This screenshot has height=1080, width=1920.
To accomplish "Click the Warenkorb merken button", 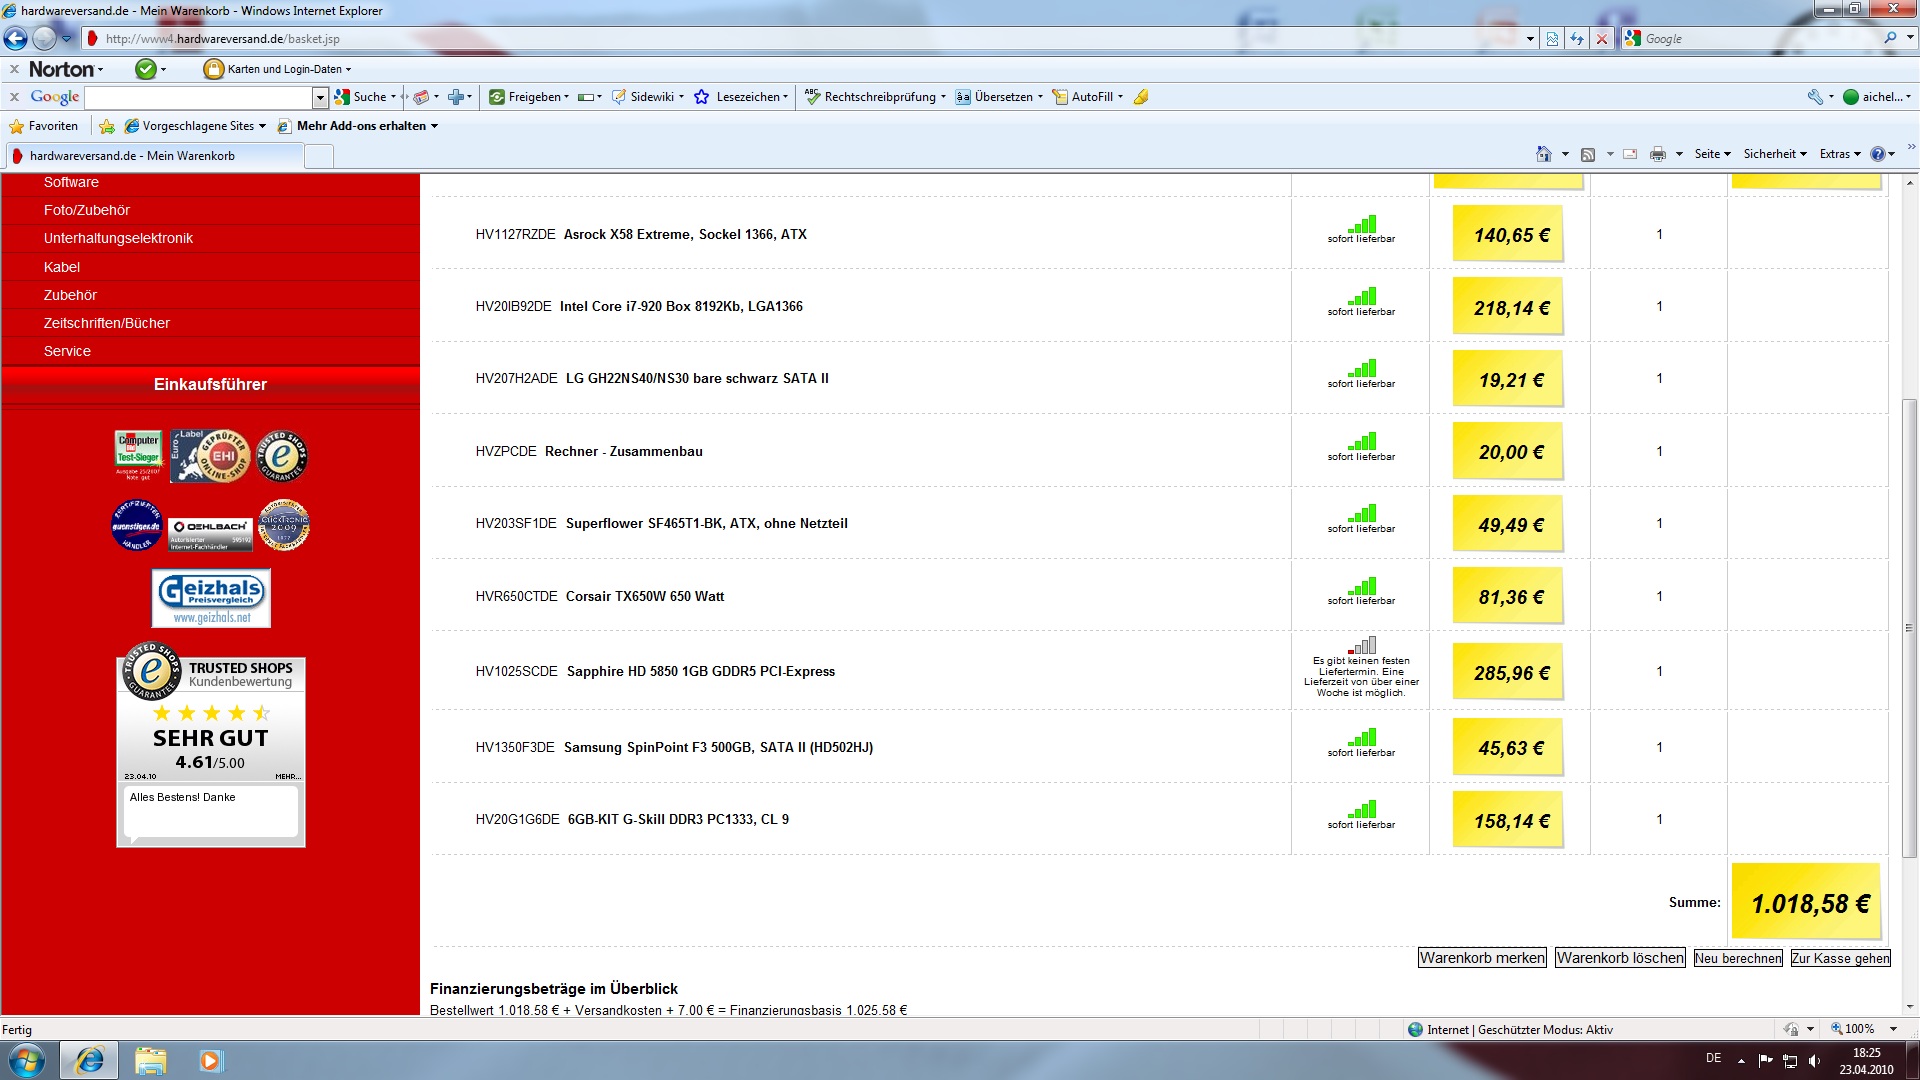I will [x=1482, y=958].
